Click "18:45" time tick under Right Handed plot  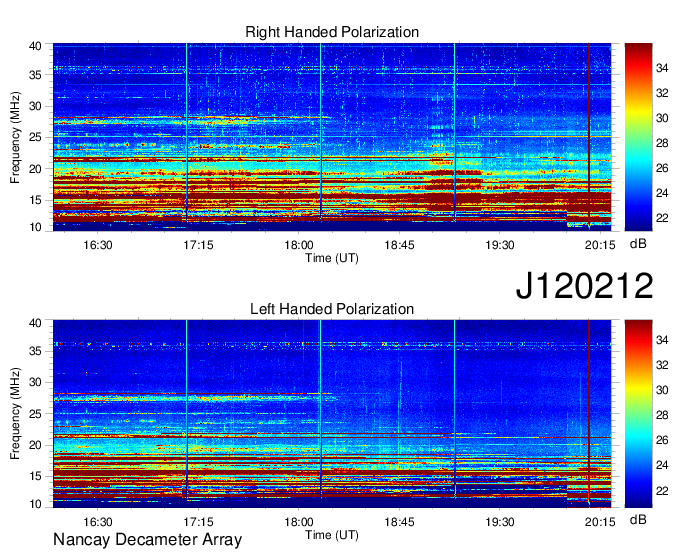point(399,245)
